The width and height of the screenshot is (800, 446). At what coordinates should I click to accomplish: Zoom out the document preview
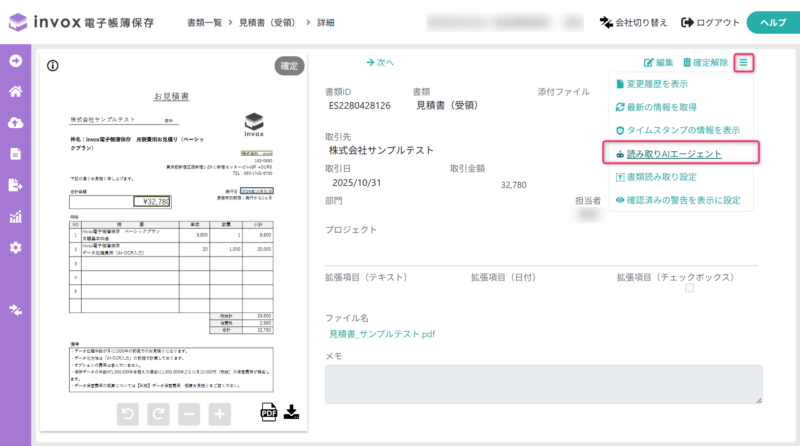(x=189, y=414)
